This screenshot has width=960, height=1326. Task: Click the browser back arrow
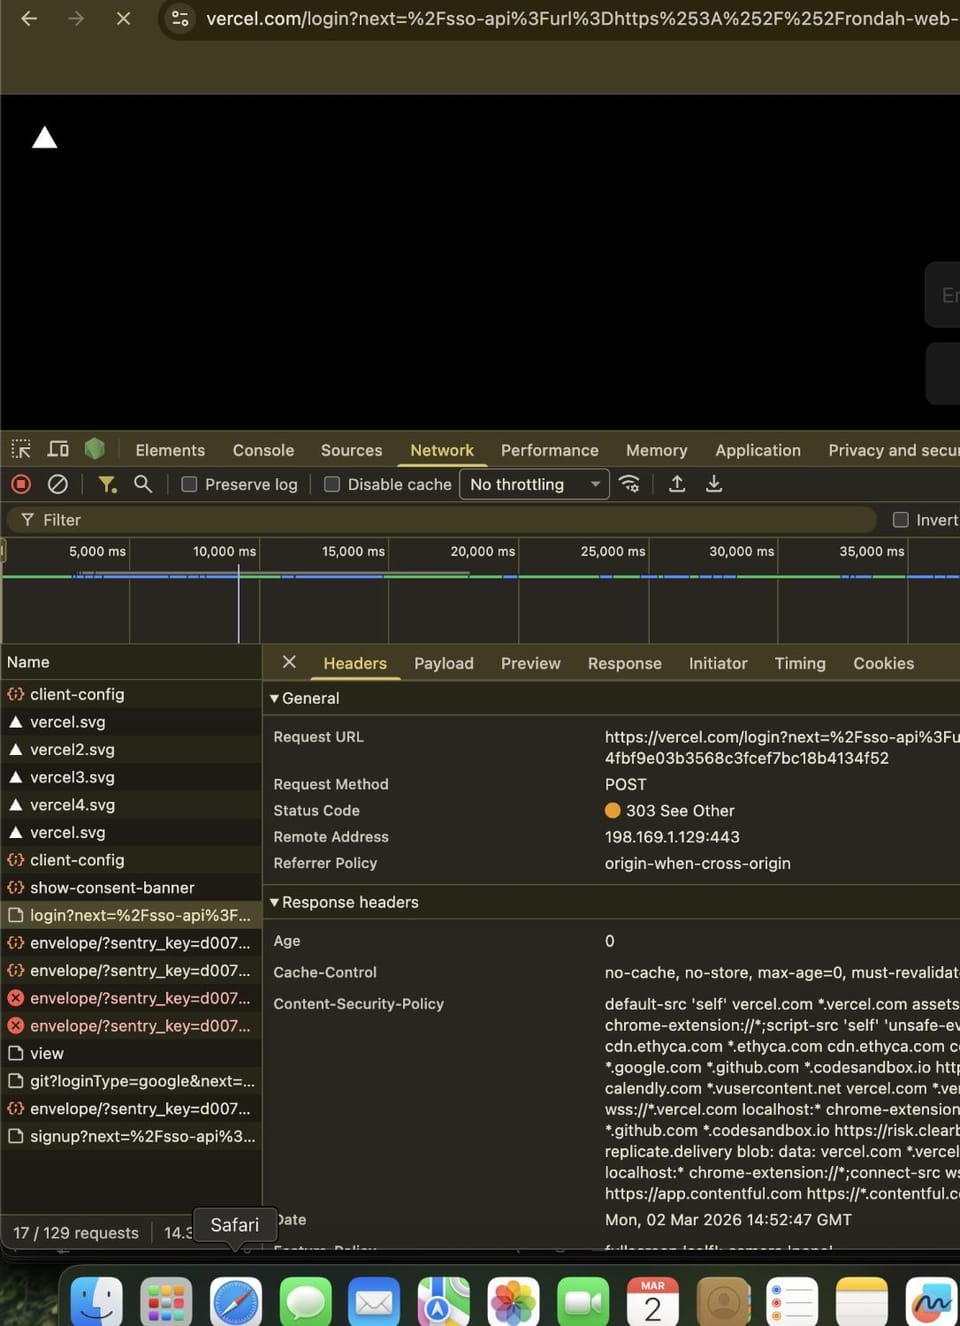click(29, 18)
